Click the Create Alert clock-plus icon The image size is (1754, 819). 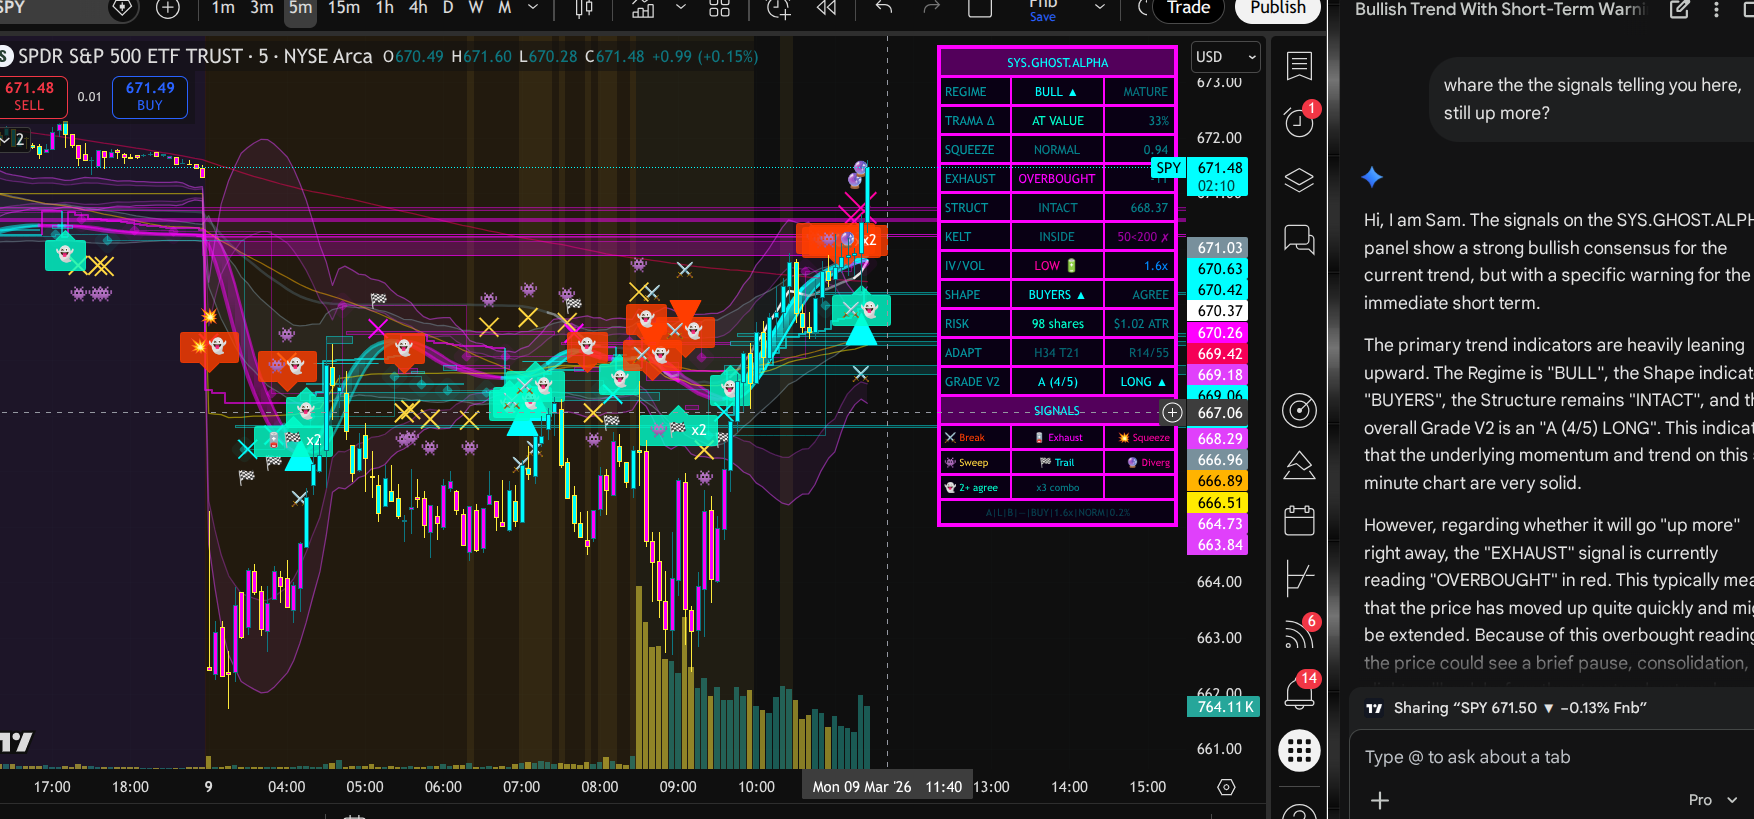[x=778, y=8]
